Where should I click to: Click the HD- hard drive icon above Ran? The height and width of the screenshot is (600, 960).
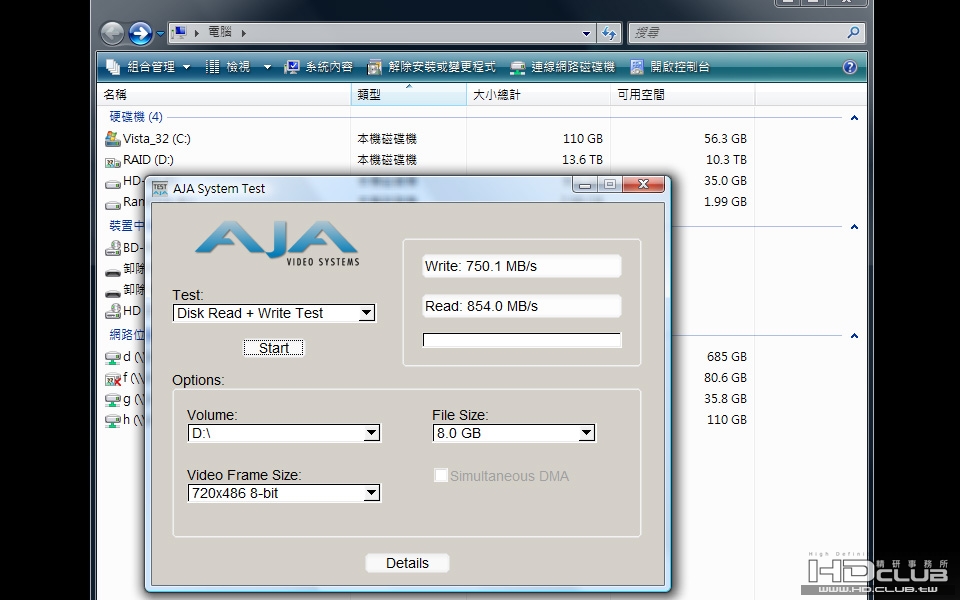coord(113,183)
